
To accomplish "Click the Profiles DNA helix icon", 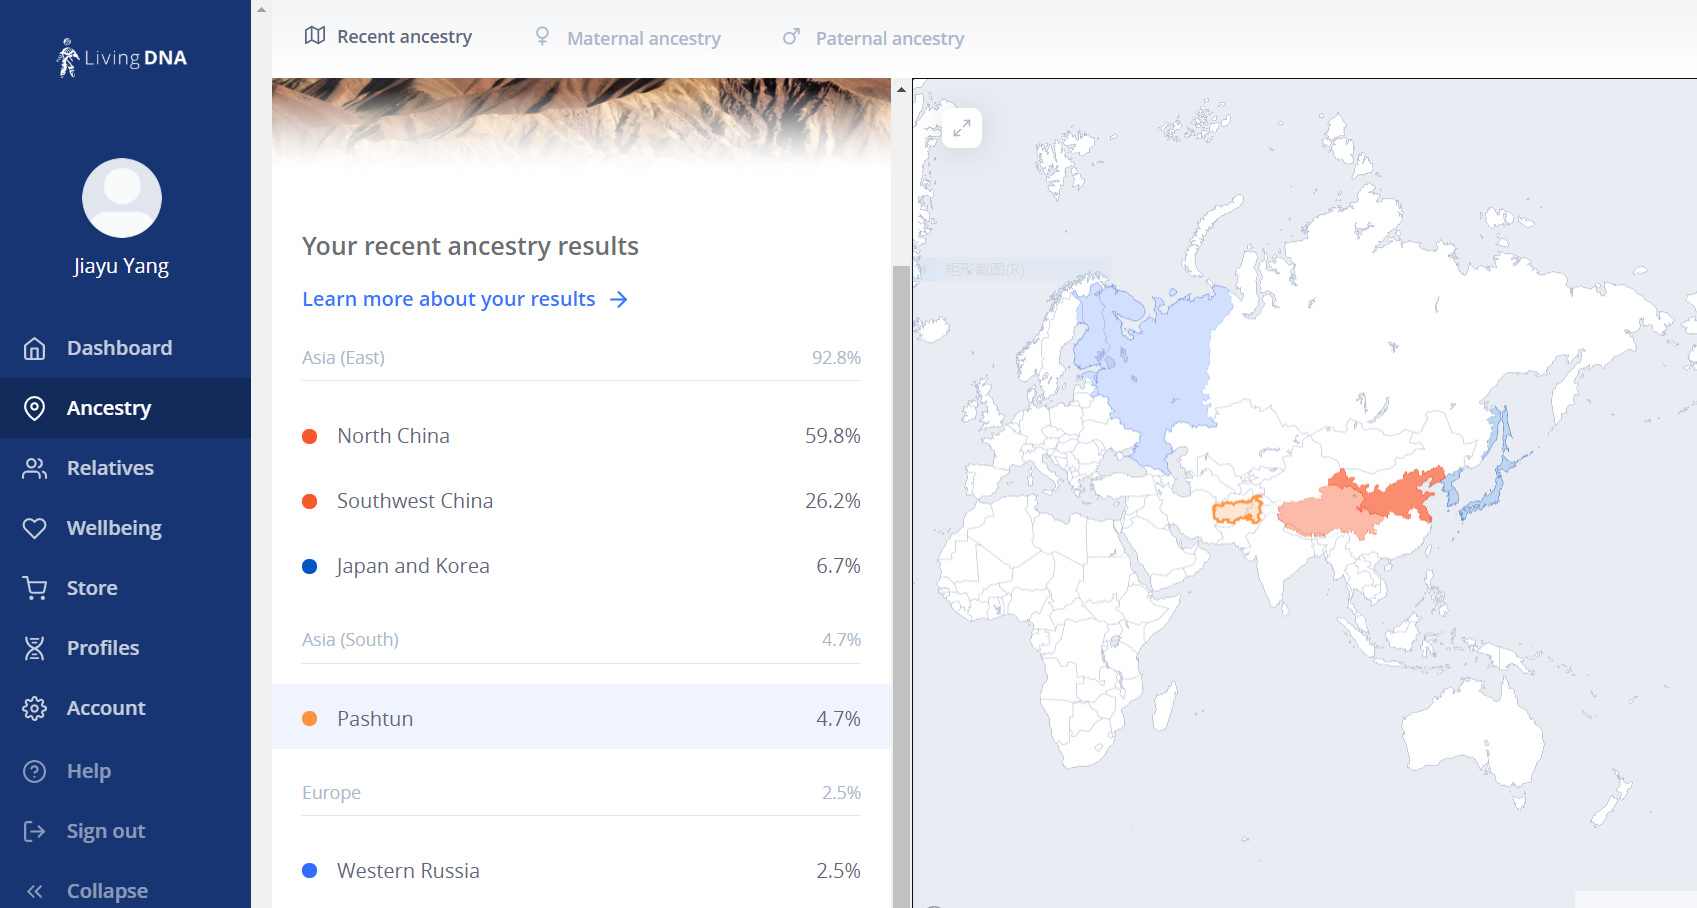I will 35,648.
